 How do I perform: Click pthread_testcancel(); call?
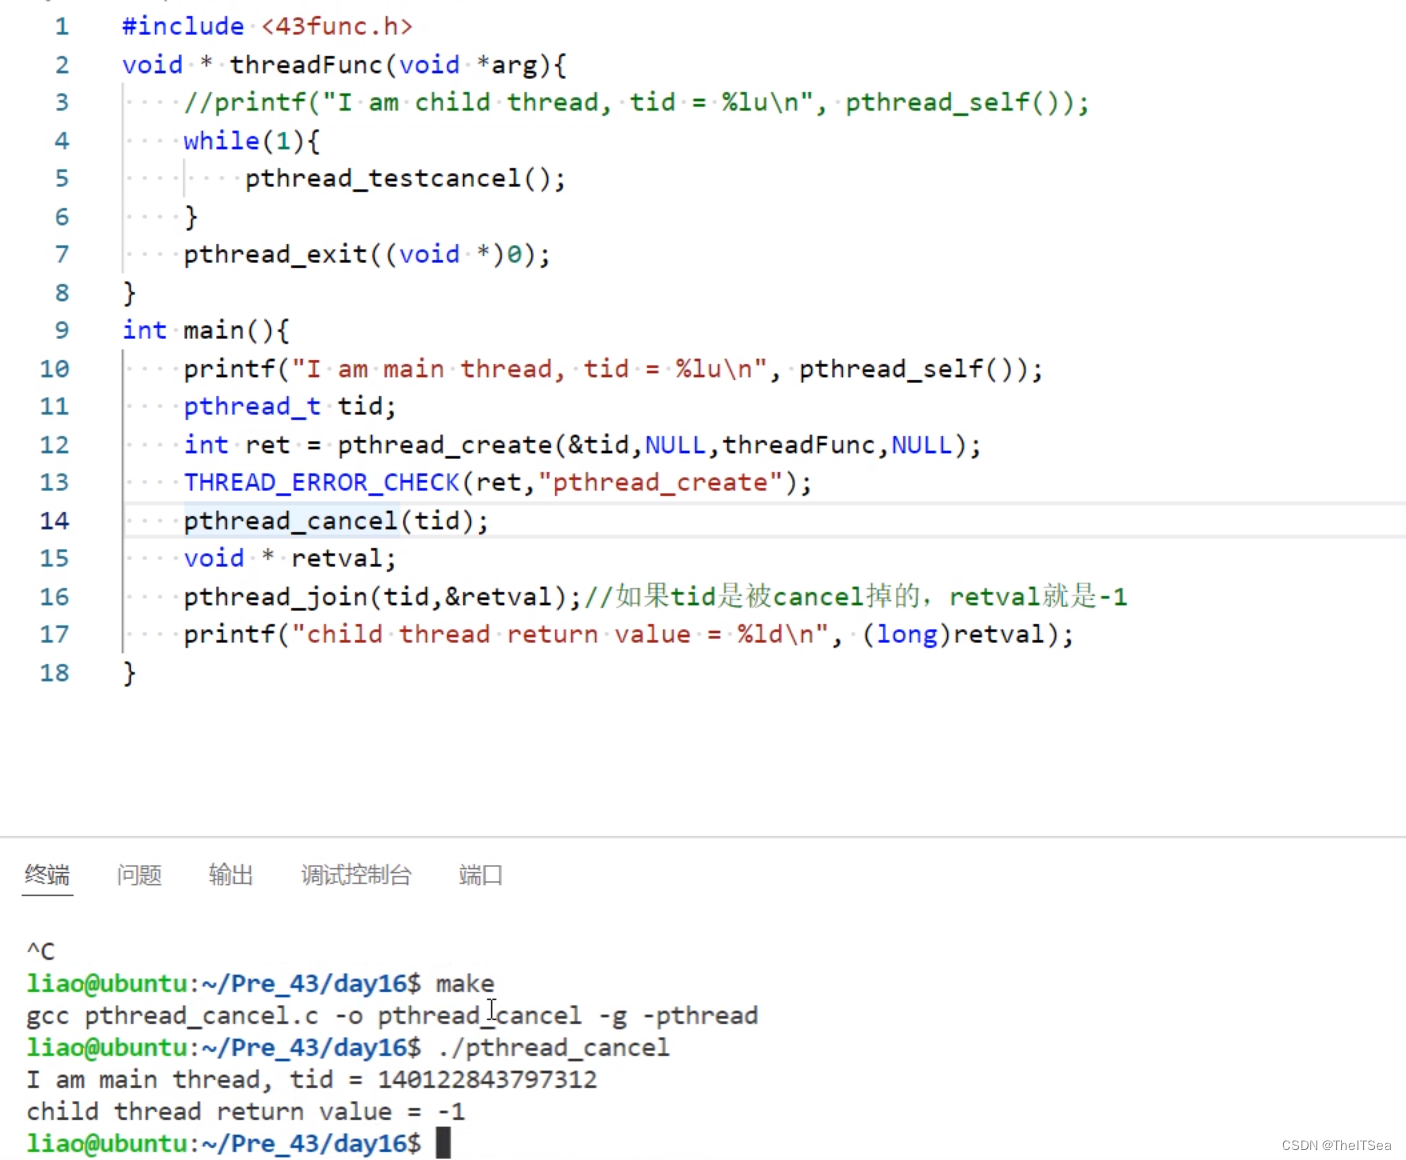406,178
